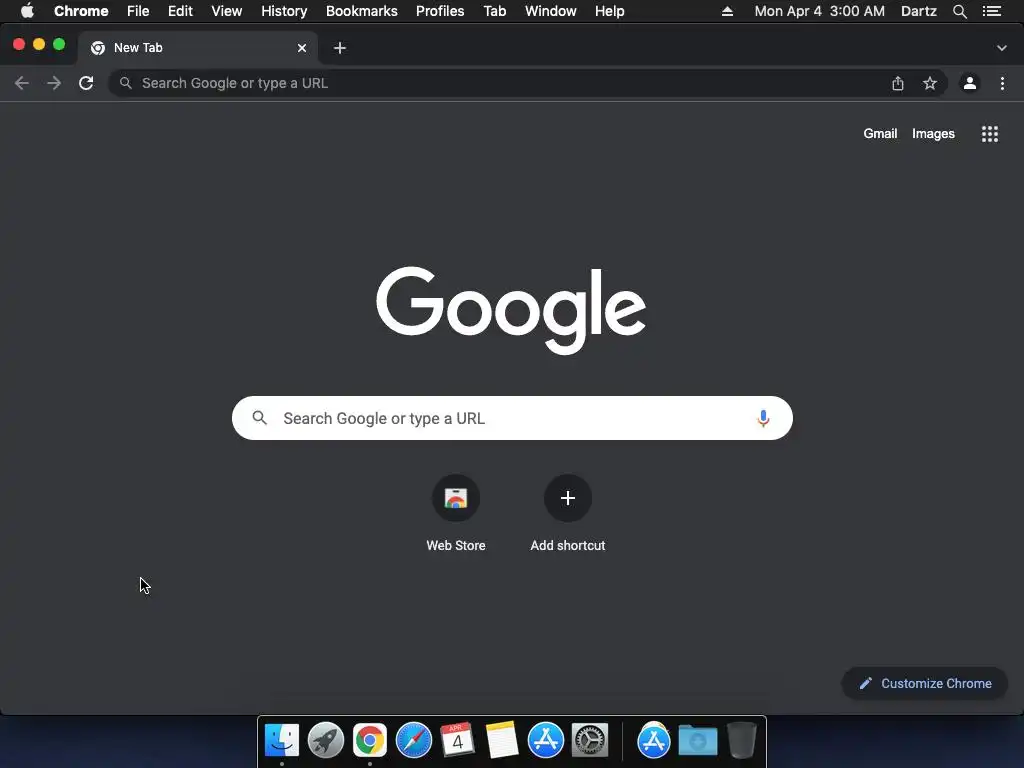Start voice search with the microphone
Viewport: 1024px width, 768px height.
tap(763, 418)
